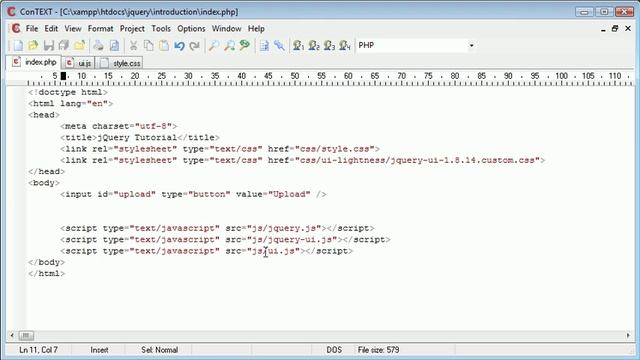This screenshot has width=640, height=360.
Task: Open the View menu
Action: [x=73, y=29]
